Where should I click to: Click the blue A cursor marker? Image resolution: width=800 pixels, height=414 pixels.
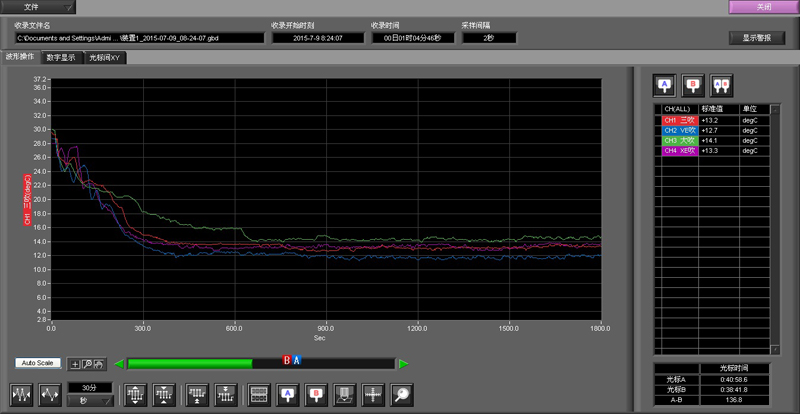point(296,360)
